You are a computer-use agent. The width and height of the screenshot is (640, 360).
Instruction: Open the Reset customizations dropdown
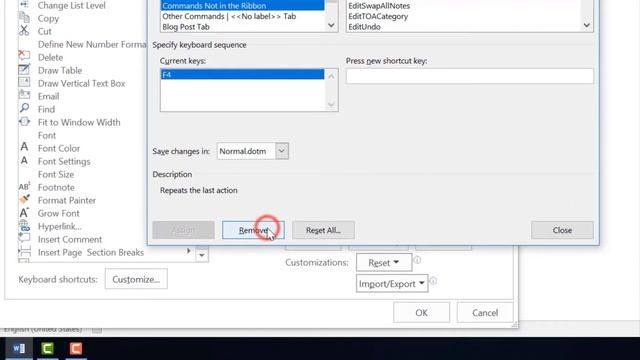point(384,262)
